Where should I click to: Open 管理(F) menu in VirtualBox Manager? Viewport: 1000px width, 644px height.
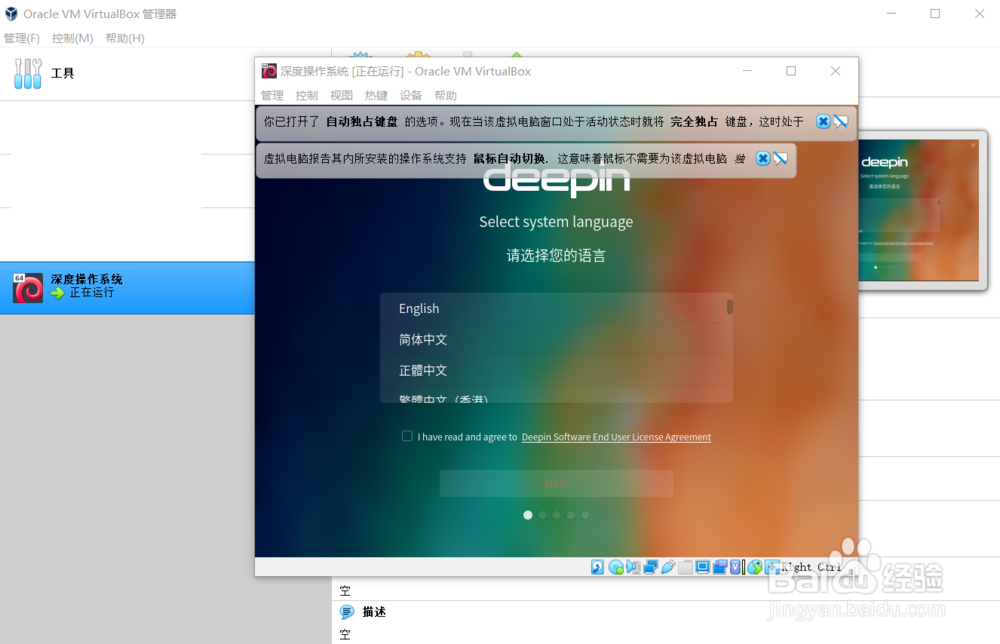pos(22,38)
